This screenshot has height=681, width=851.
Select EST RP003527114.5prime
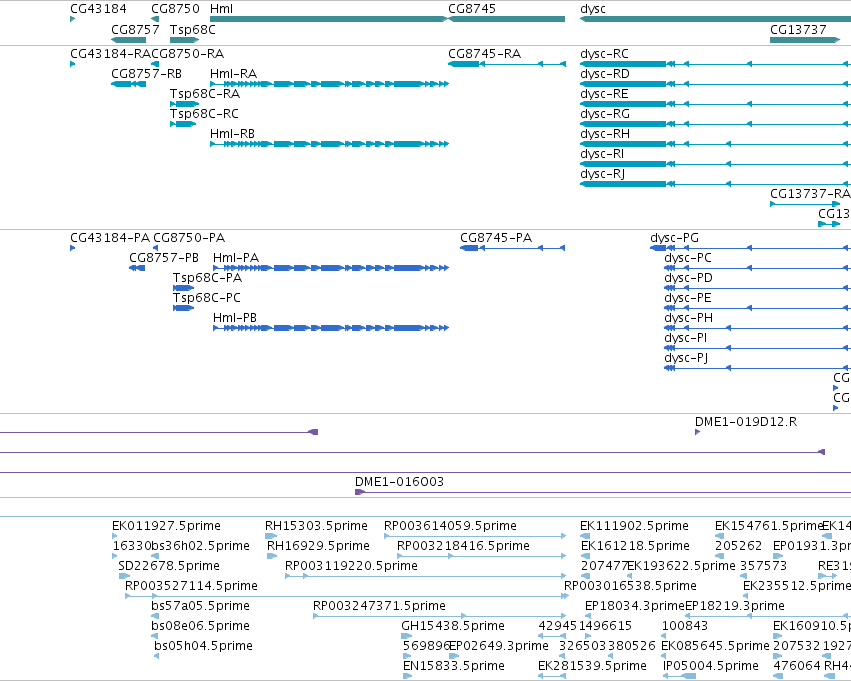[347, 596]
